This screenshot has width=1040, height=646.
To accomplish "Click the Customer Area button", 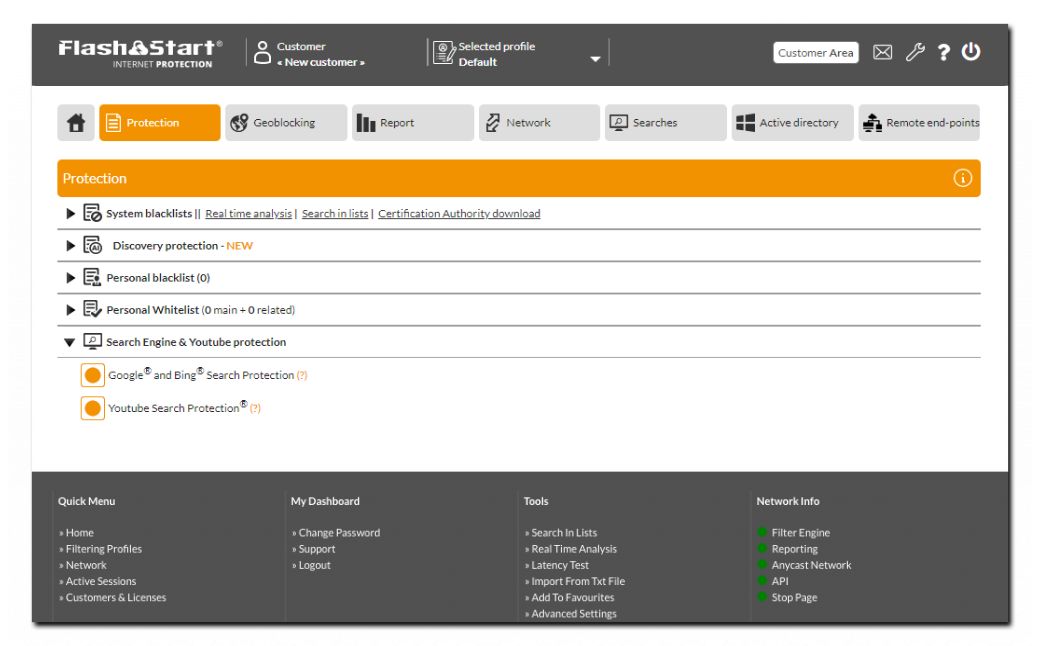I will point(815,53).
